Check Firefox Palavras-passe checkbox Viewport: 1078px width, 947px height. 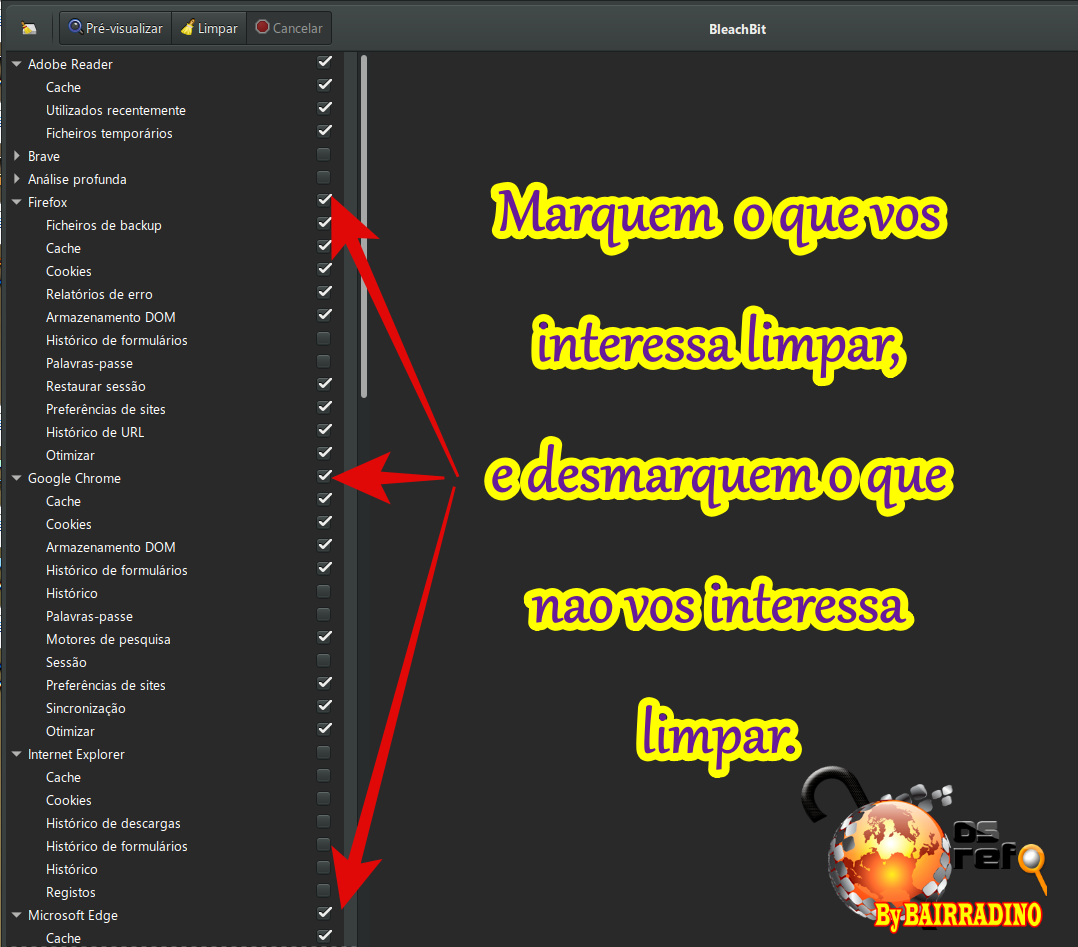[324, 362]
